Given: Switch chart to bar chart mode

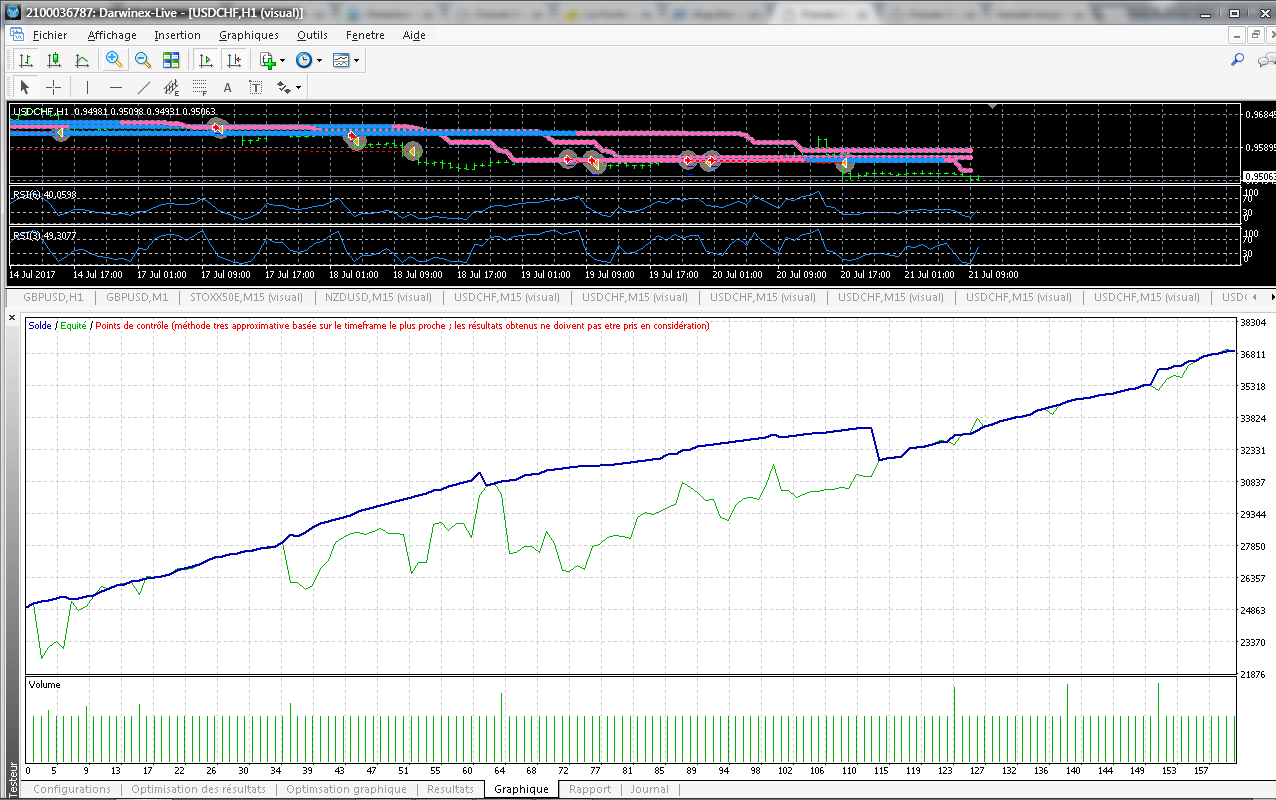Looking at the screenshot, I should (x=25, y=60).
